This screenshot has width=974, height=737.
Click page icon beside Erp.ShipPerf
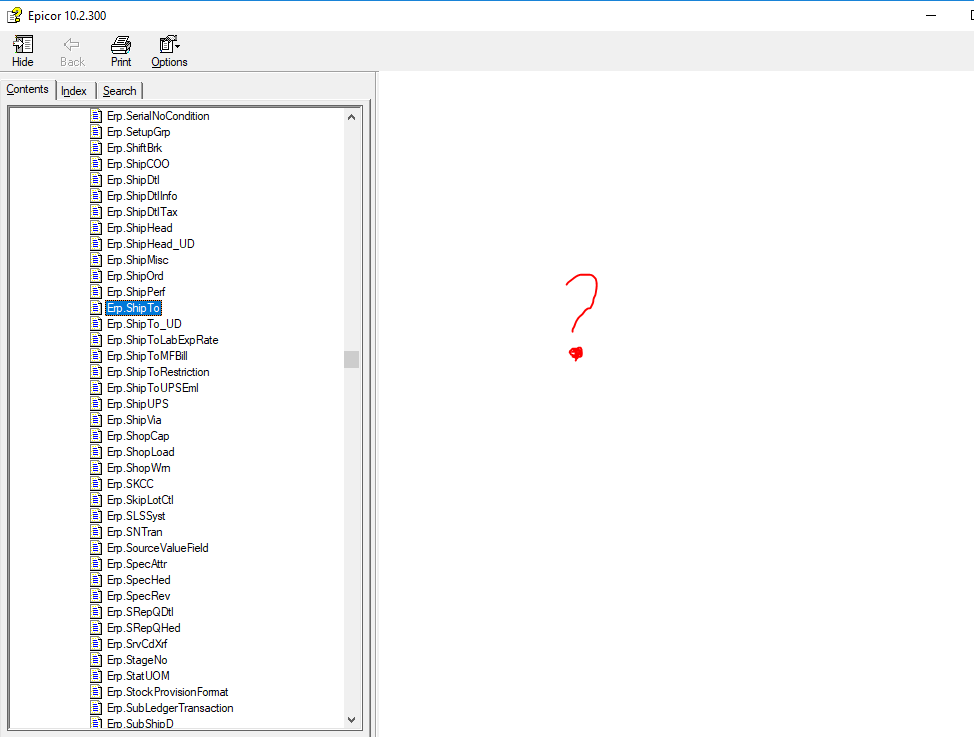[96, 292]
